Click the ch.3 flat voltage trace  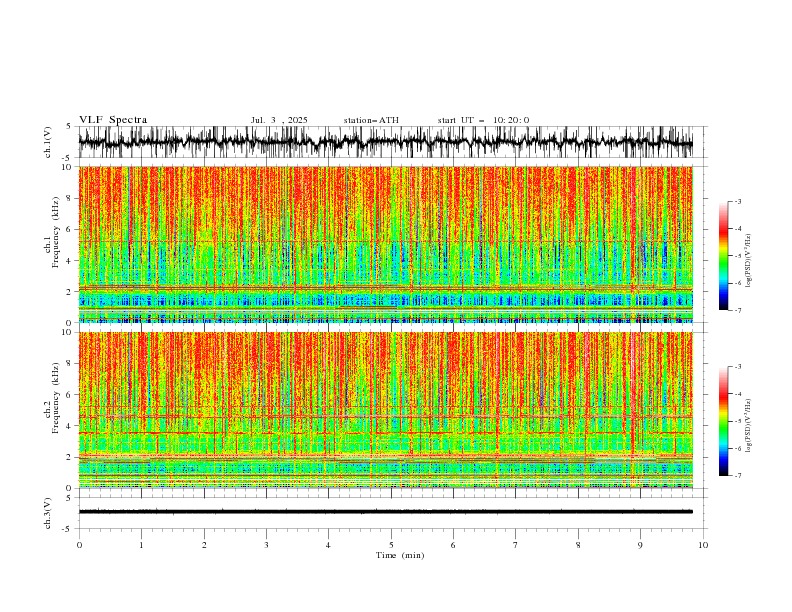coord(385,512)
